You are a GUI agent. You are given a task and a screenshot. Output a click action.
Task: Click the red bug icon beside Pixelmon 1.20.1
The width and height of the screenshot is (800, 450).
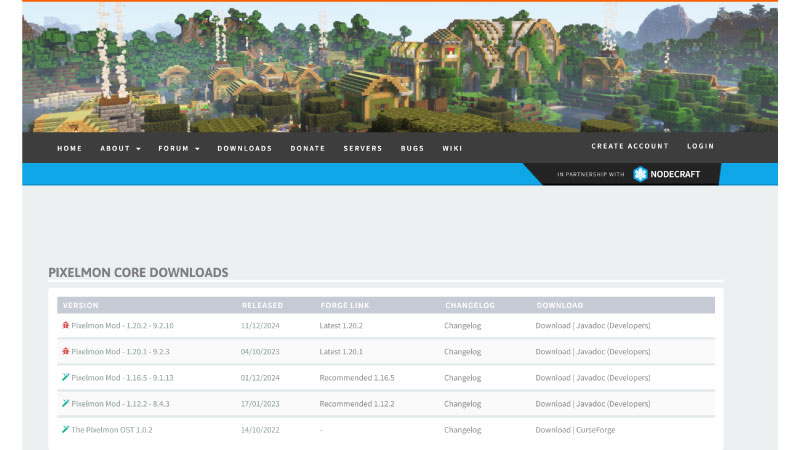65,351
